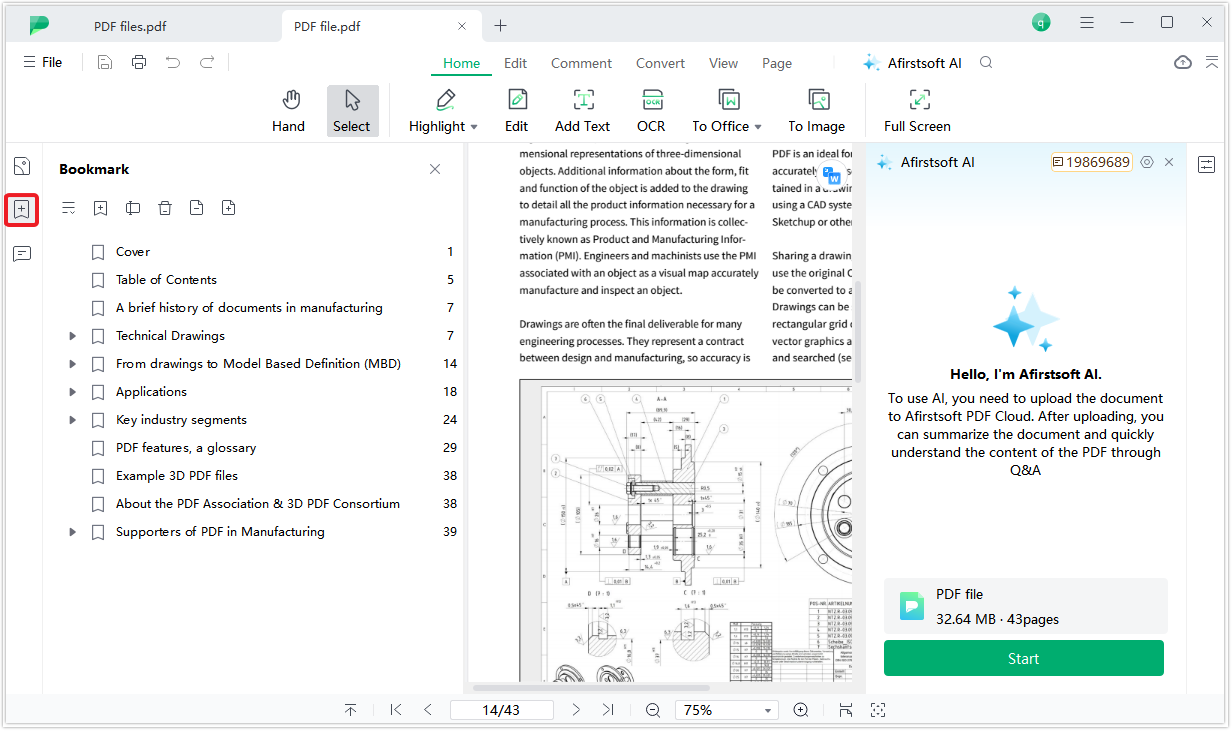
Task: Close the PDF file.pdf tab
Action: 462,26
